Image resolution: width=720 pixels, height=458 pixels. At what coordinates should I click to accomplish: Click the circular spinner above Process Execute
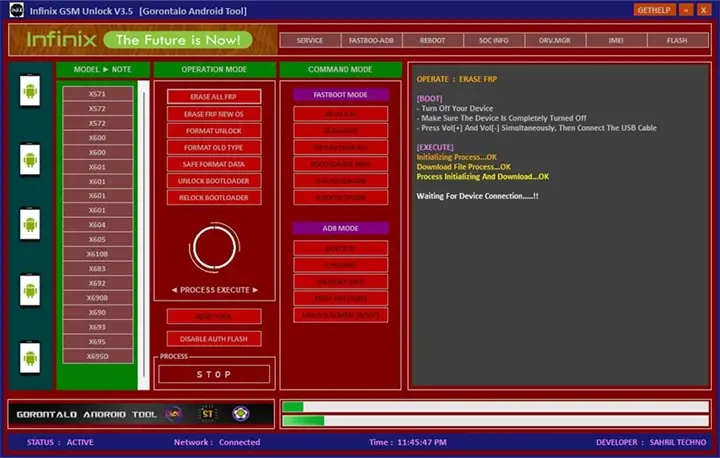(214, 248)
